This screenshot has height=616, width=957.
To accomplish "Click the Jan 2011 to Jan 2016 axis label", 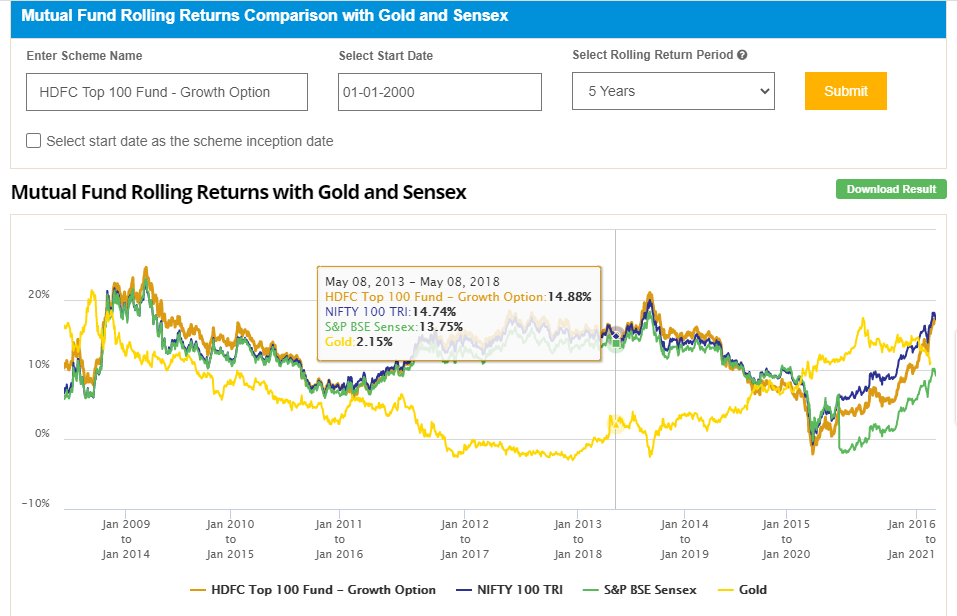I will 339,539.
